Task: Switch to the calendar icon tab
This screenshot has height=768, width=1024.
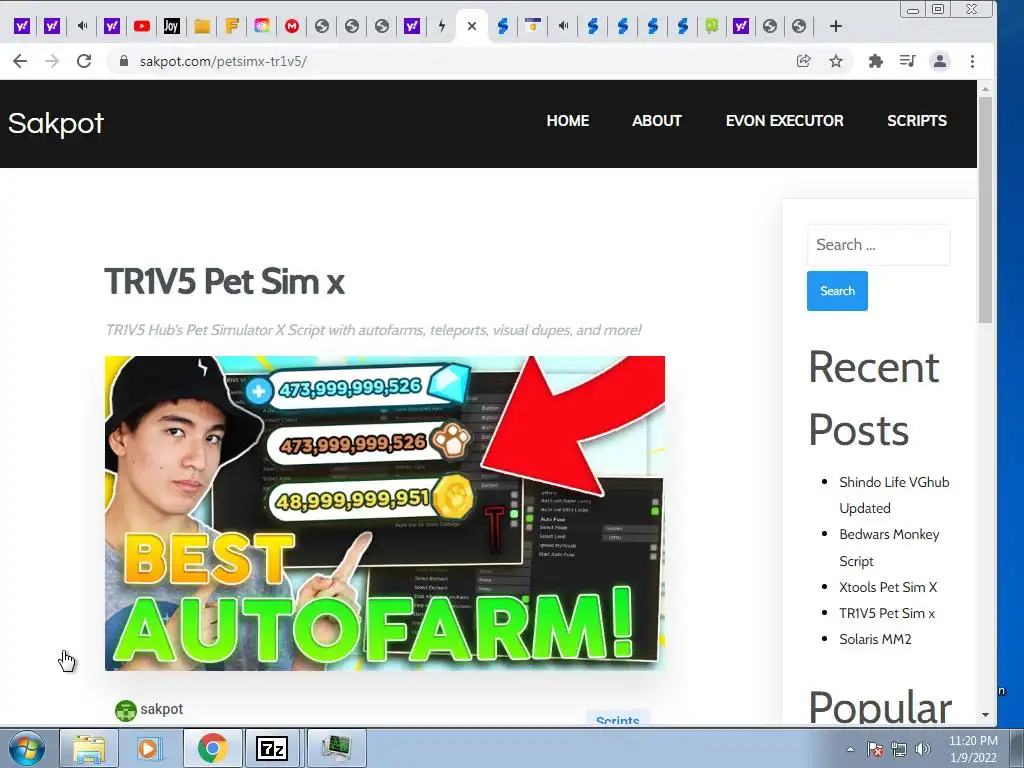Action: [x=533, y=26]
